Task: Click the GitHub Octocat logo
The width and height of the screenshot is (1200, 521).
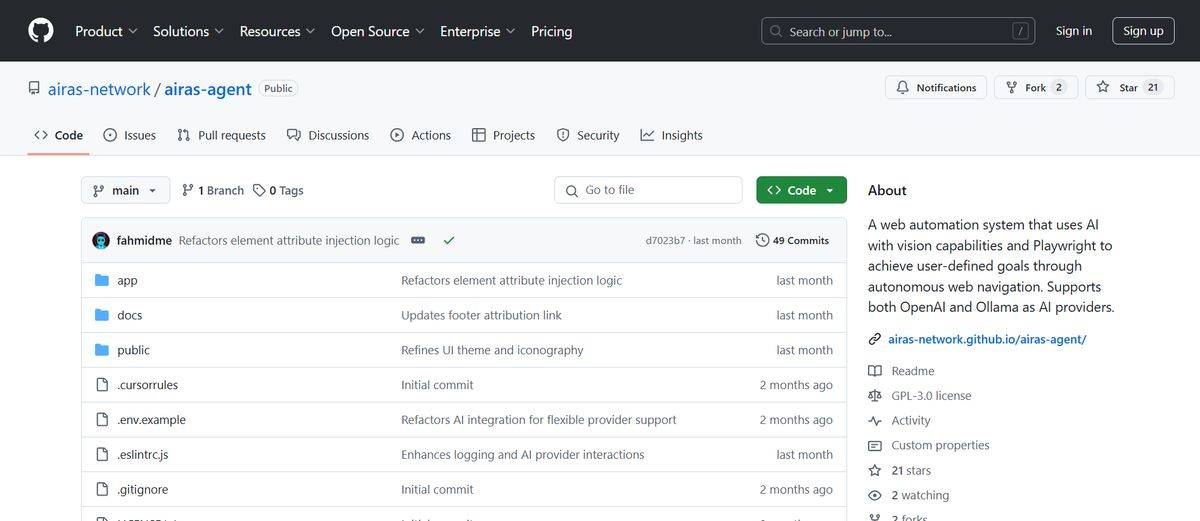Action: point(41,31)
